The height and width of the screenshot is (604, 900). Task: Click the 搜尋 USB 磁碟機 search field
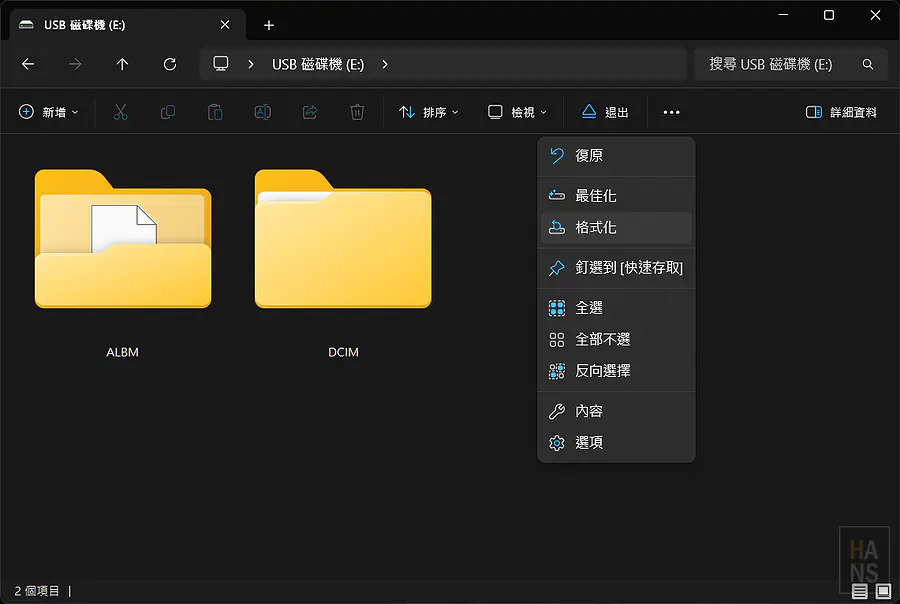click(x=780, y=64)
